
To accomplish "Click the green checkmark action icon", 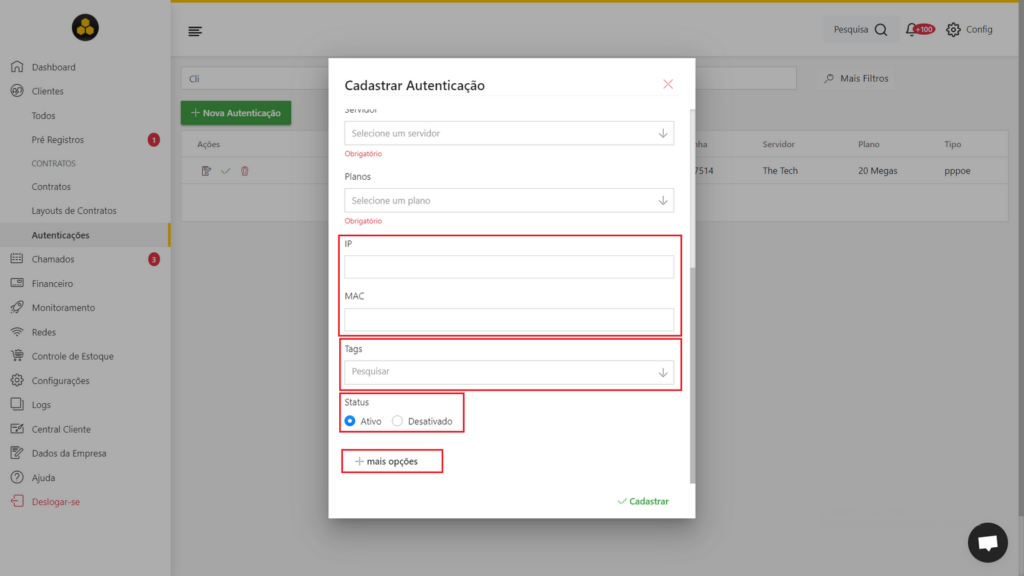I will [x=225, y=171].
